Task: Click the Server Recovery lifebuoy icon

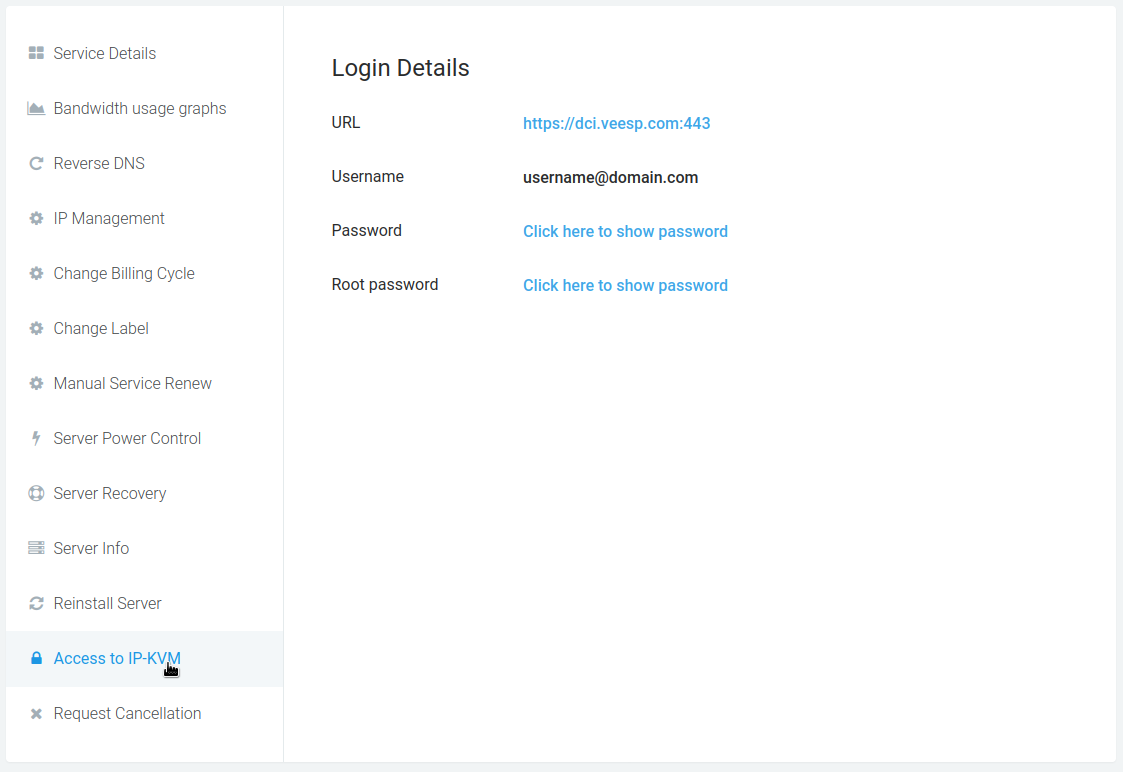Action: [x=36, y=493]
